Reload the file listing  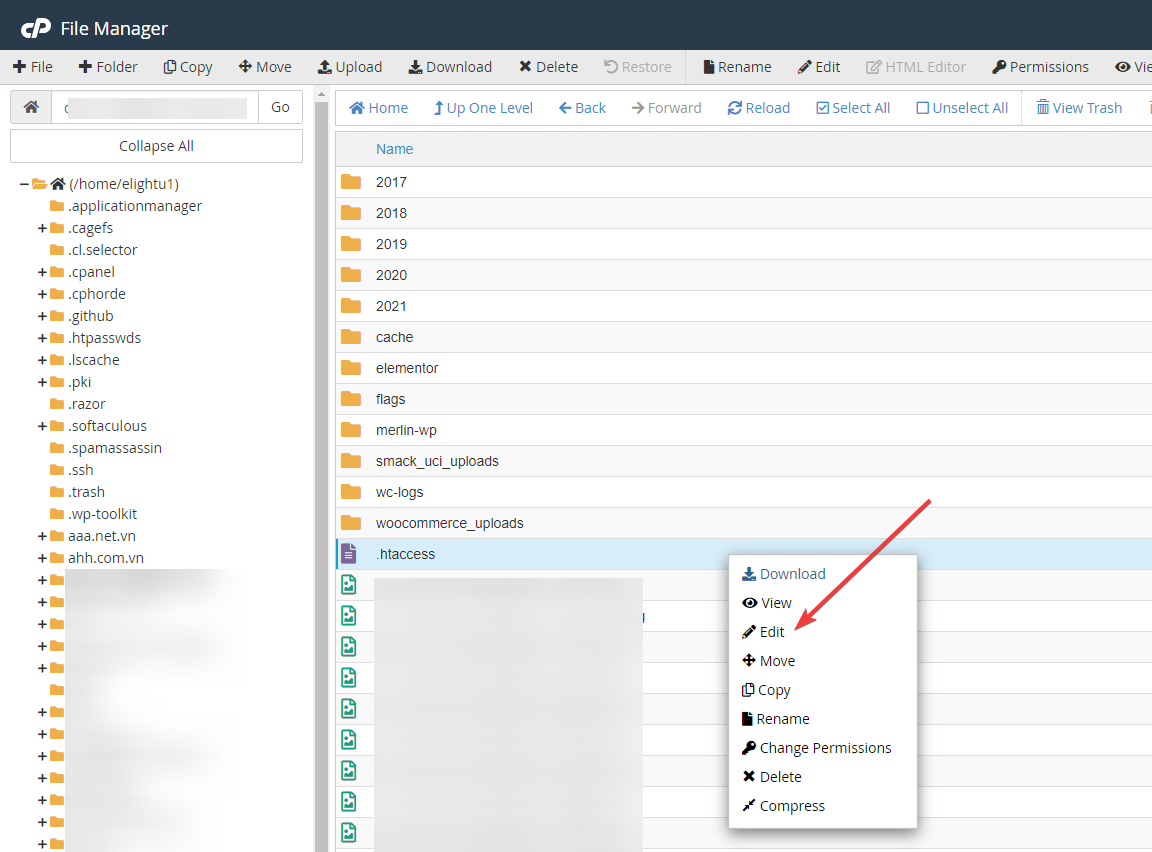(758, 108)
